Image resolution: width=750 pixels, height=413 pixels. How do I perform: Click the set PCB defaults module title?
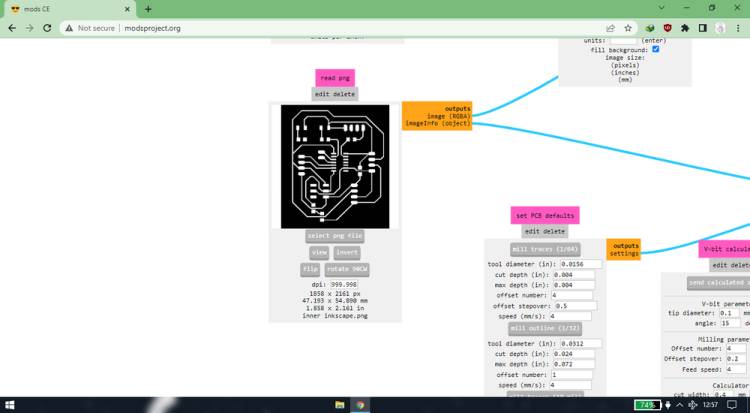point(545,215)
